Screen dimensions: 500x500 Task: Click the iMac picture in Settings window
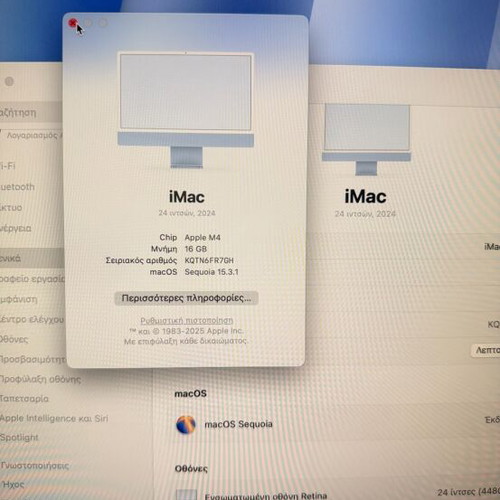click(366, 139)
